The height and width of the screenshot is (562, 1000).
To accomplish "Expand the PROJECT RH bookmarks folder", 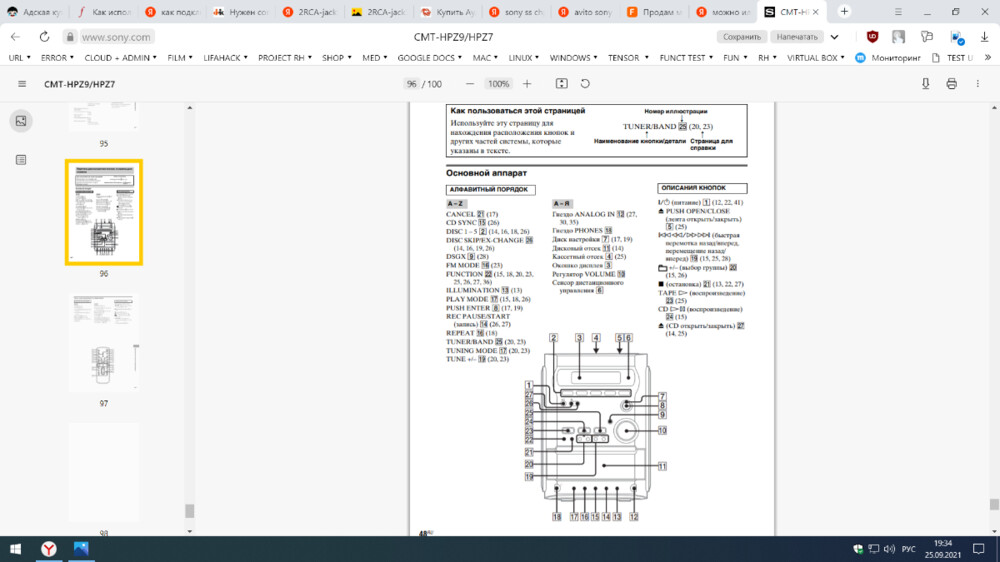I will 285,57.
